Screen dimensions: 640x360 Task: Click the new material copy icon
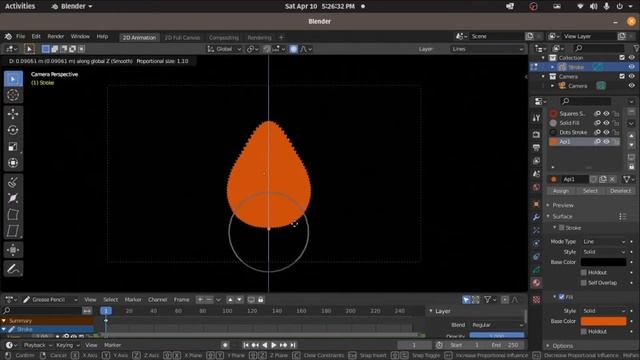click(603, 179)
